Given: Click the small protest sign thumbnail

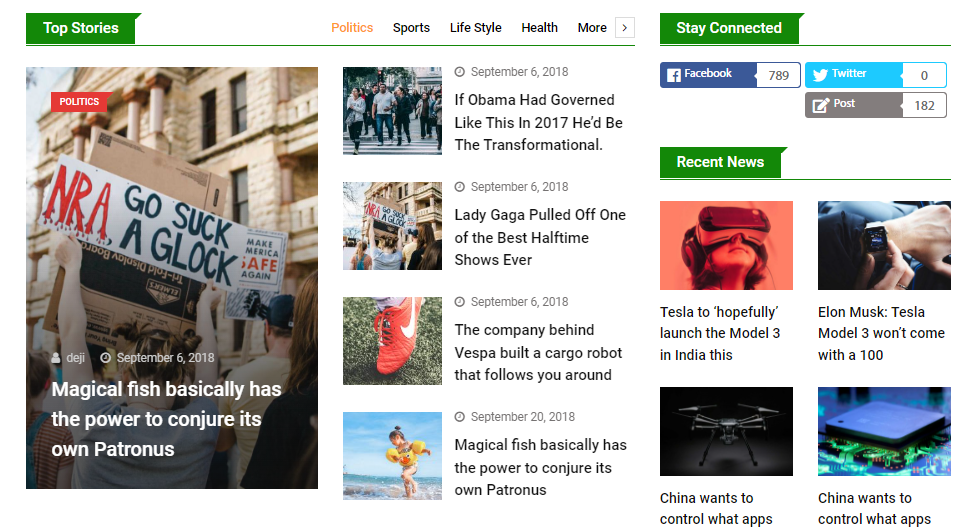Looking at the screenshot, I should pos(392,225).
